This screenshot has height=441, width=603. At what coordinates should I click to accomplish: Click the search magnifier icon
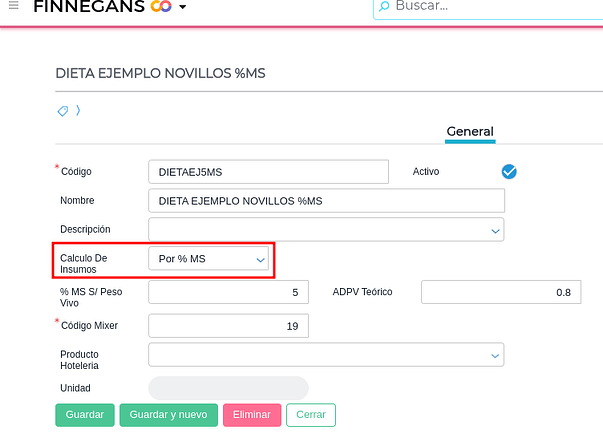pyautogui.click(x=384, y=7)
